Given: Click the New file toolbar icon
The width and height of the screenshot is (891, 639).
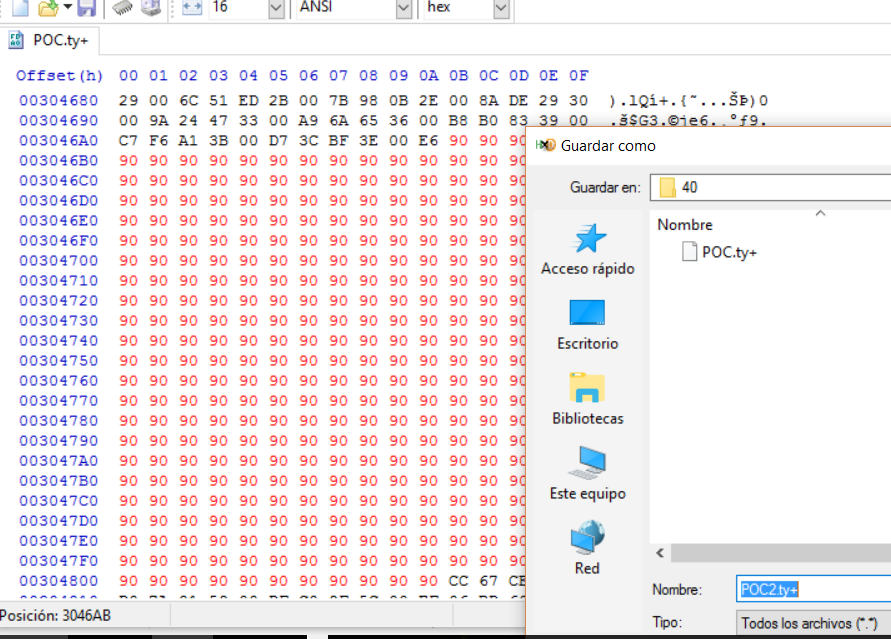Looking at the screenshot, I should click(x=19, y=8).
